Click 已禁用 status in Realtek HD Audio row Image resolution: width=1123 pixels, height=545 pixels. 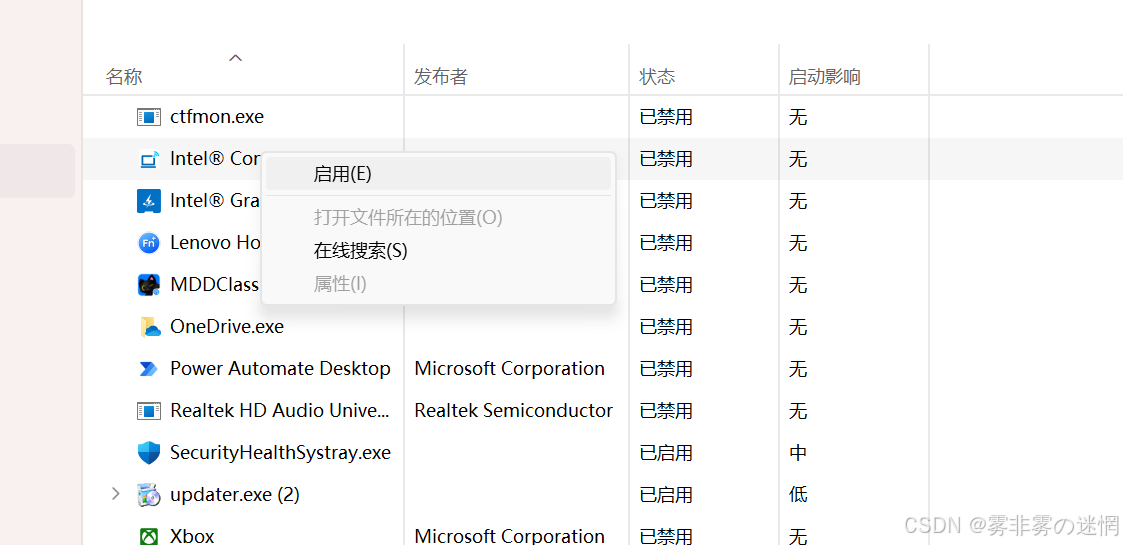[x=666, y=411]
